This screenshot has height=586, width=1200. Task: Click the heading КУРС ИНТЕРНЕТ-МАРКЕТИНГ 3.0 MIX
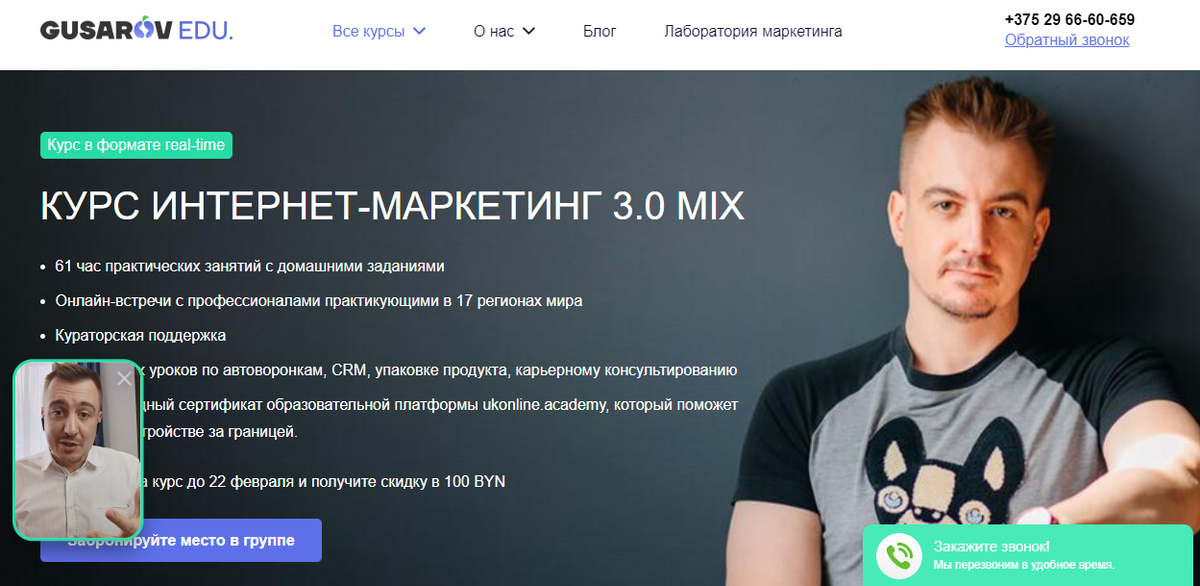[x=392, y=206]
